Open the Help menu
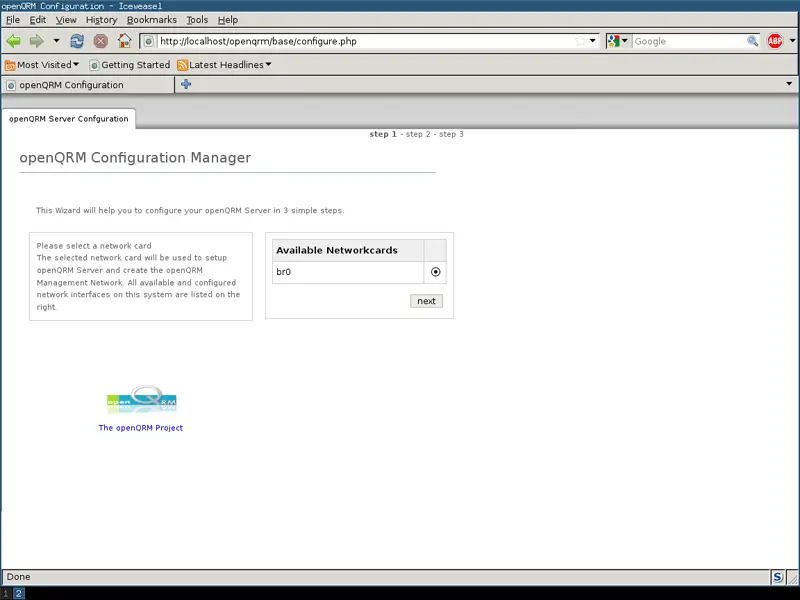 pos(228,20)
